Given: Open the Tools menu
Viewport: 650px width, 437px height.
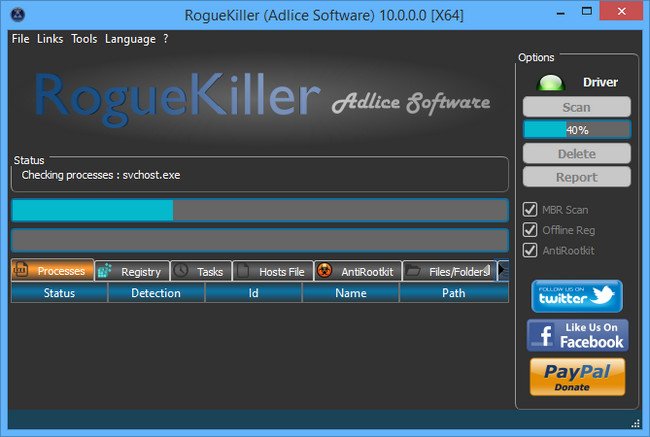Looking at the screenshot, I should 84,39.
